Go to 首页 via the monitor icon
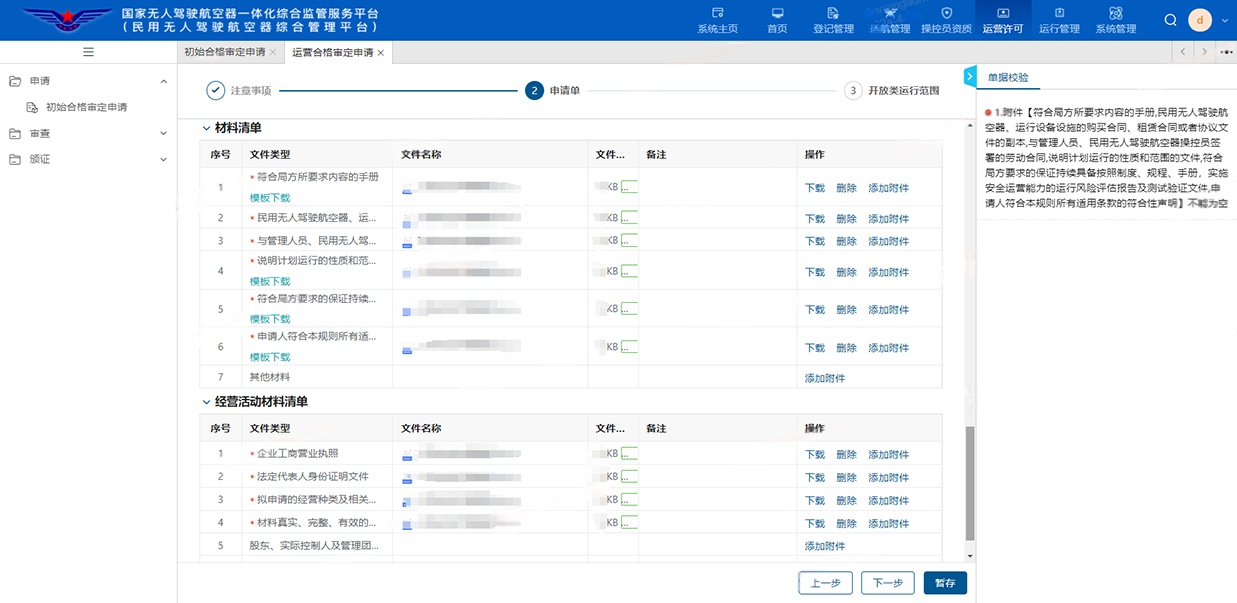The height and width of the screenshot is (603, 1237). tap(777, 20)
